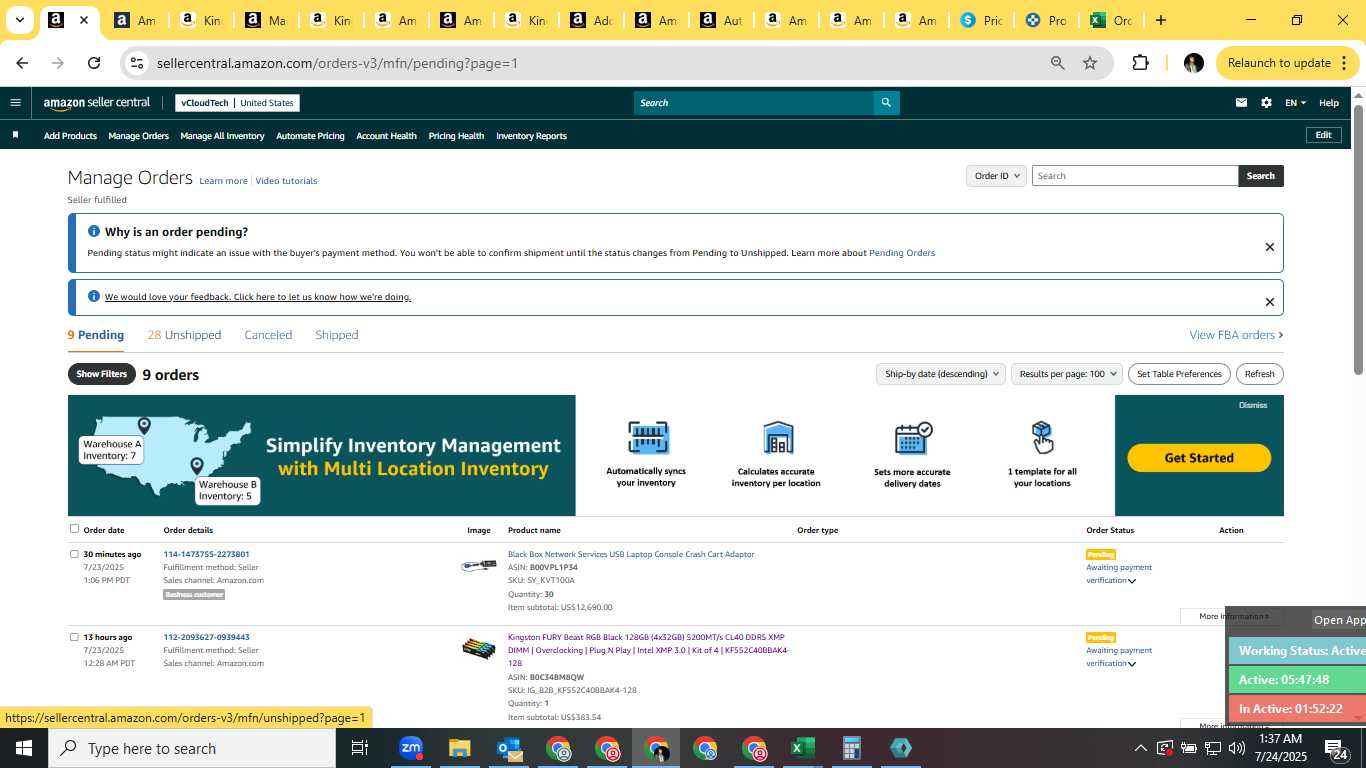Open File Explorer from the taskbar
The width and height of the screenshot is (1366, 768).
(459, 748)
